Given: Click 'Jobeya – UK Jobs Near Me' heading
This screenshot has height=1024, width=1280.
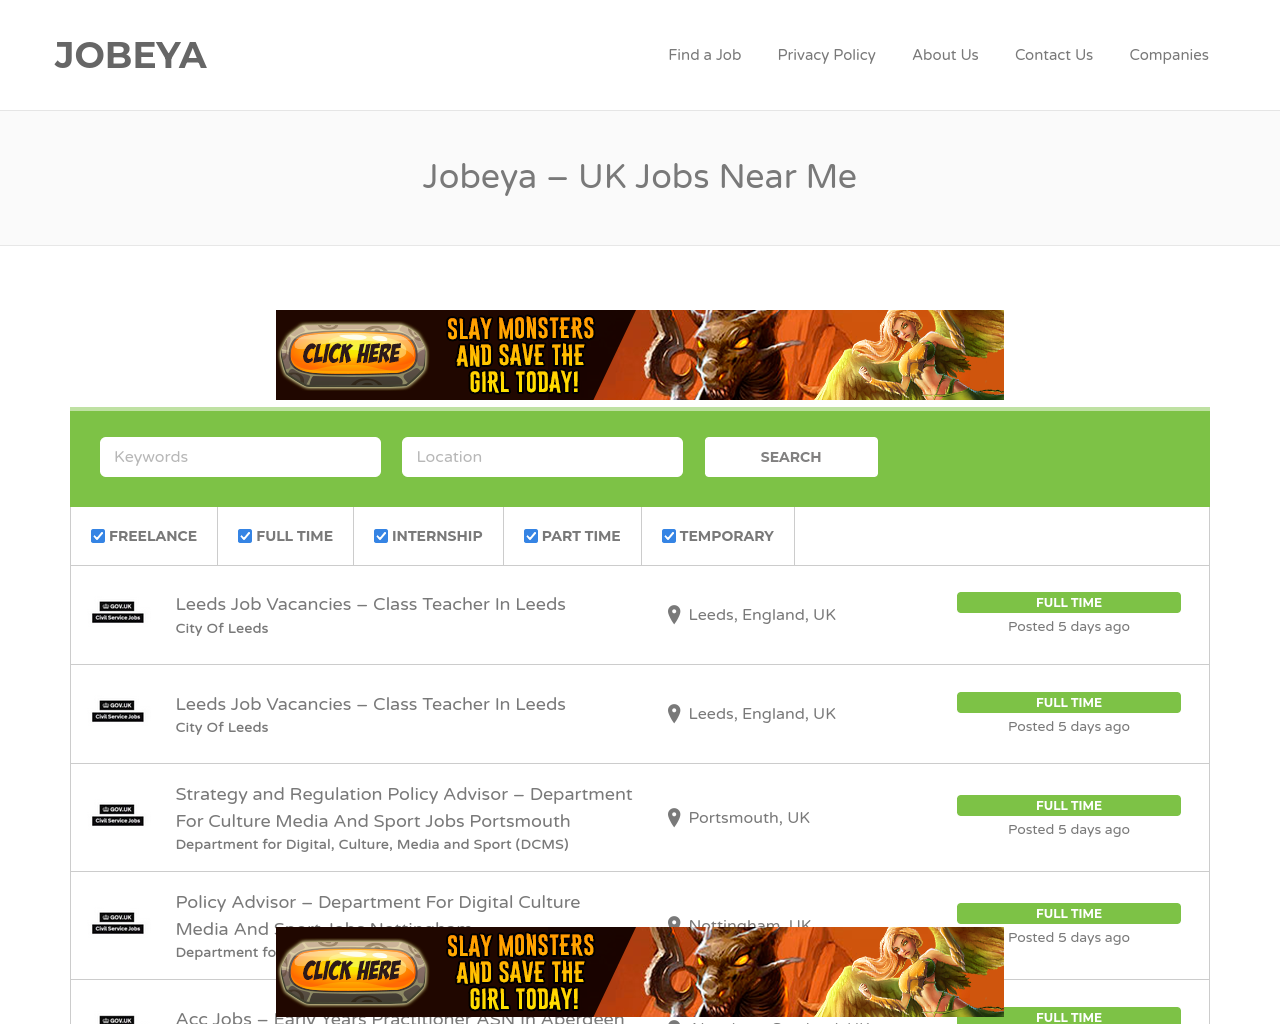Looking at the screenshot, I should [x=640, y=176].
